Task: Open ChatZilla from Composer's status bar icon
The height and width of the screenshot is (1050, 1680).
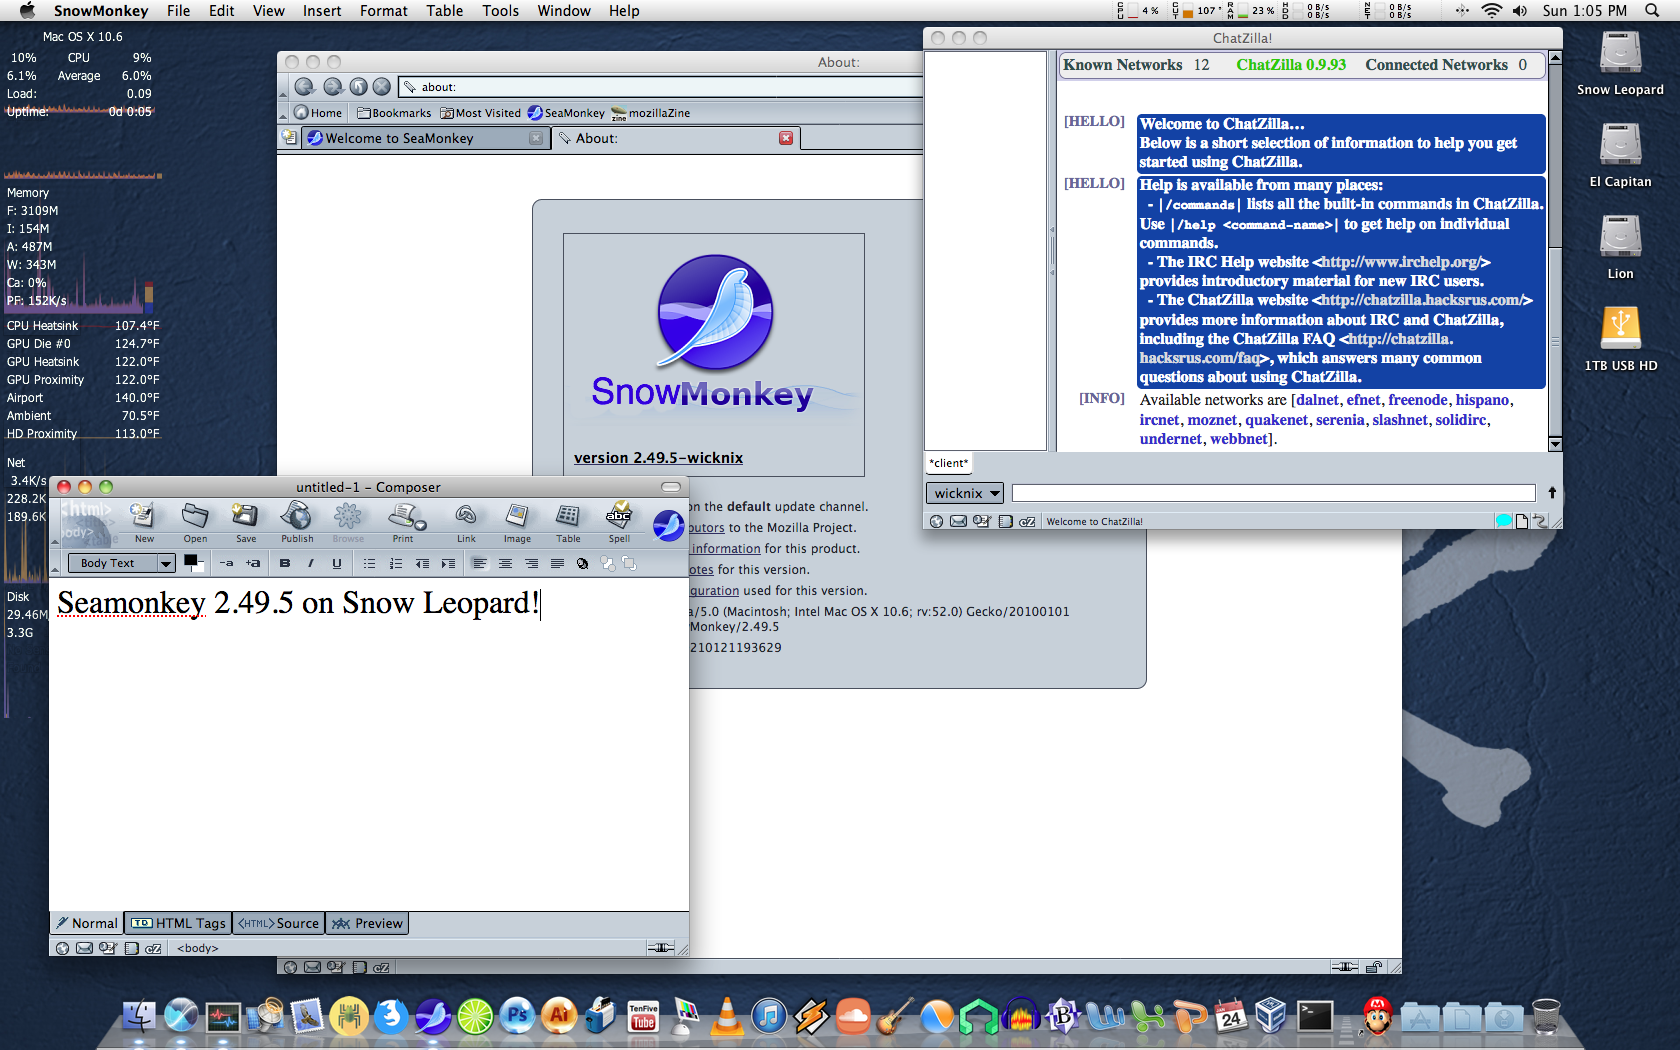Action: [153, 948]
